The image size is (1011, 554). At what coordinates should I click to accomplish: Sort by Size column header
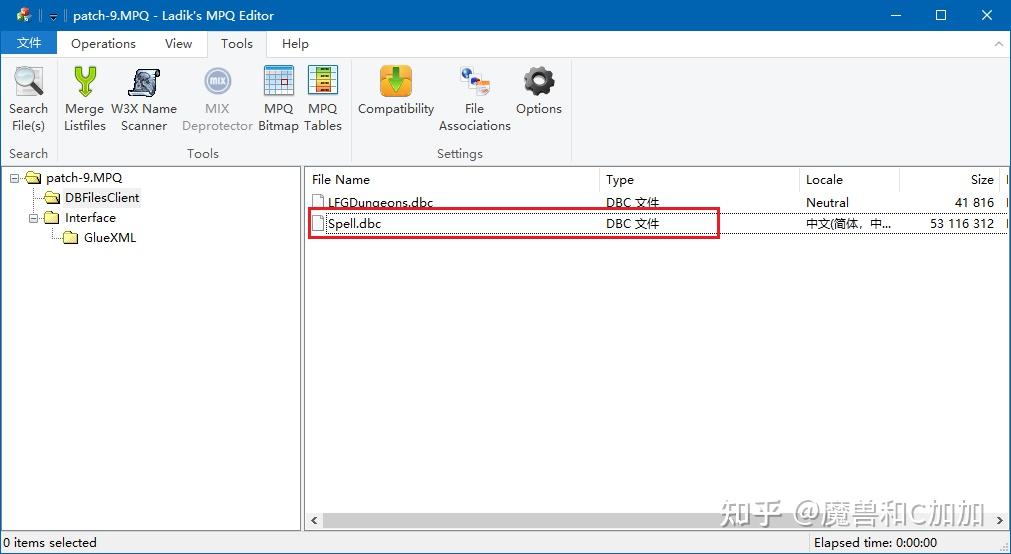(949, 179)
